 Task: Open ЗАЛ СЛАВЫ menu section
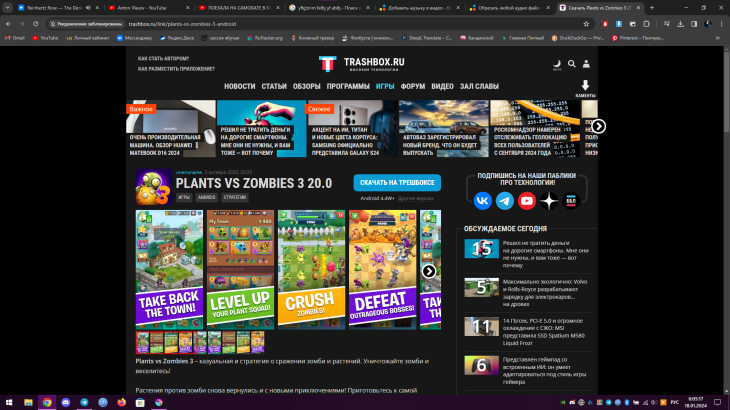coord(479,87)
